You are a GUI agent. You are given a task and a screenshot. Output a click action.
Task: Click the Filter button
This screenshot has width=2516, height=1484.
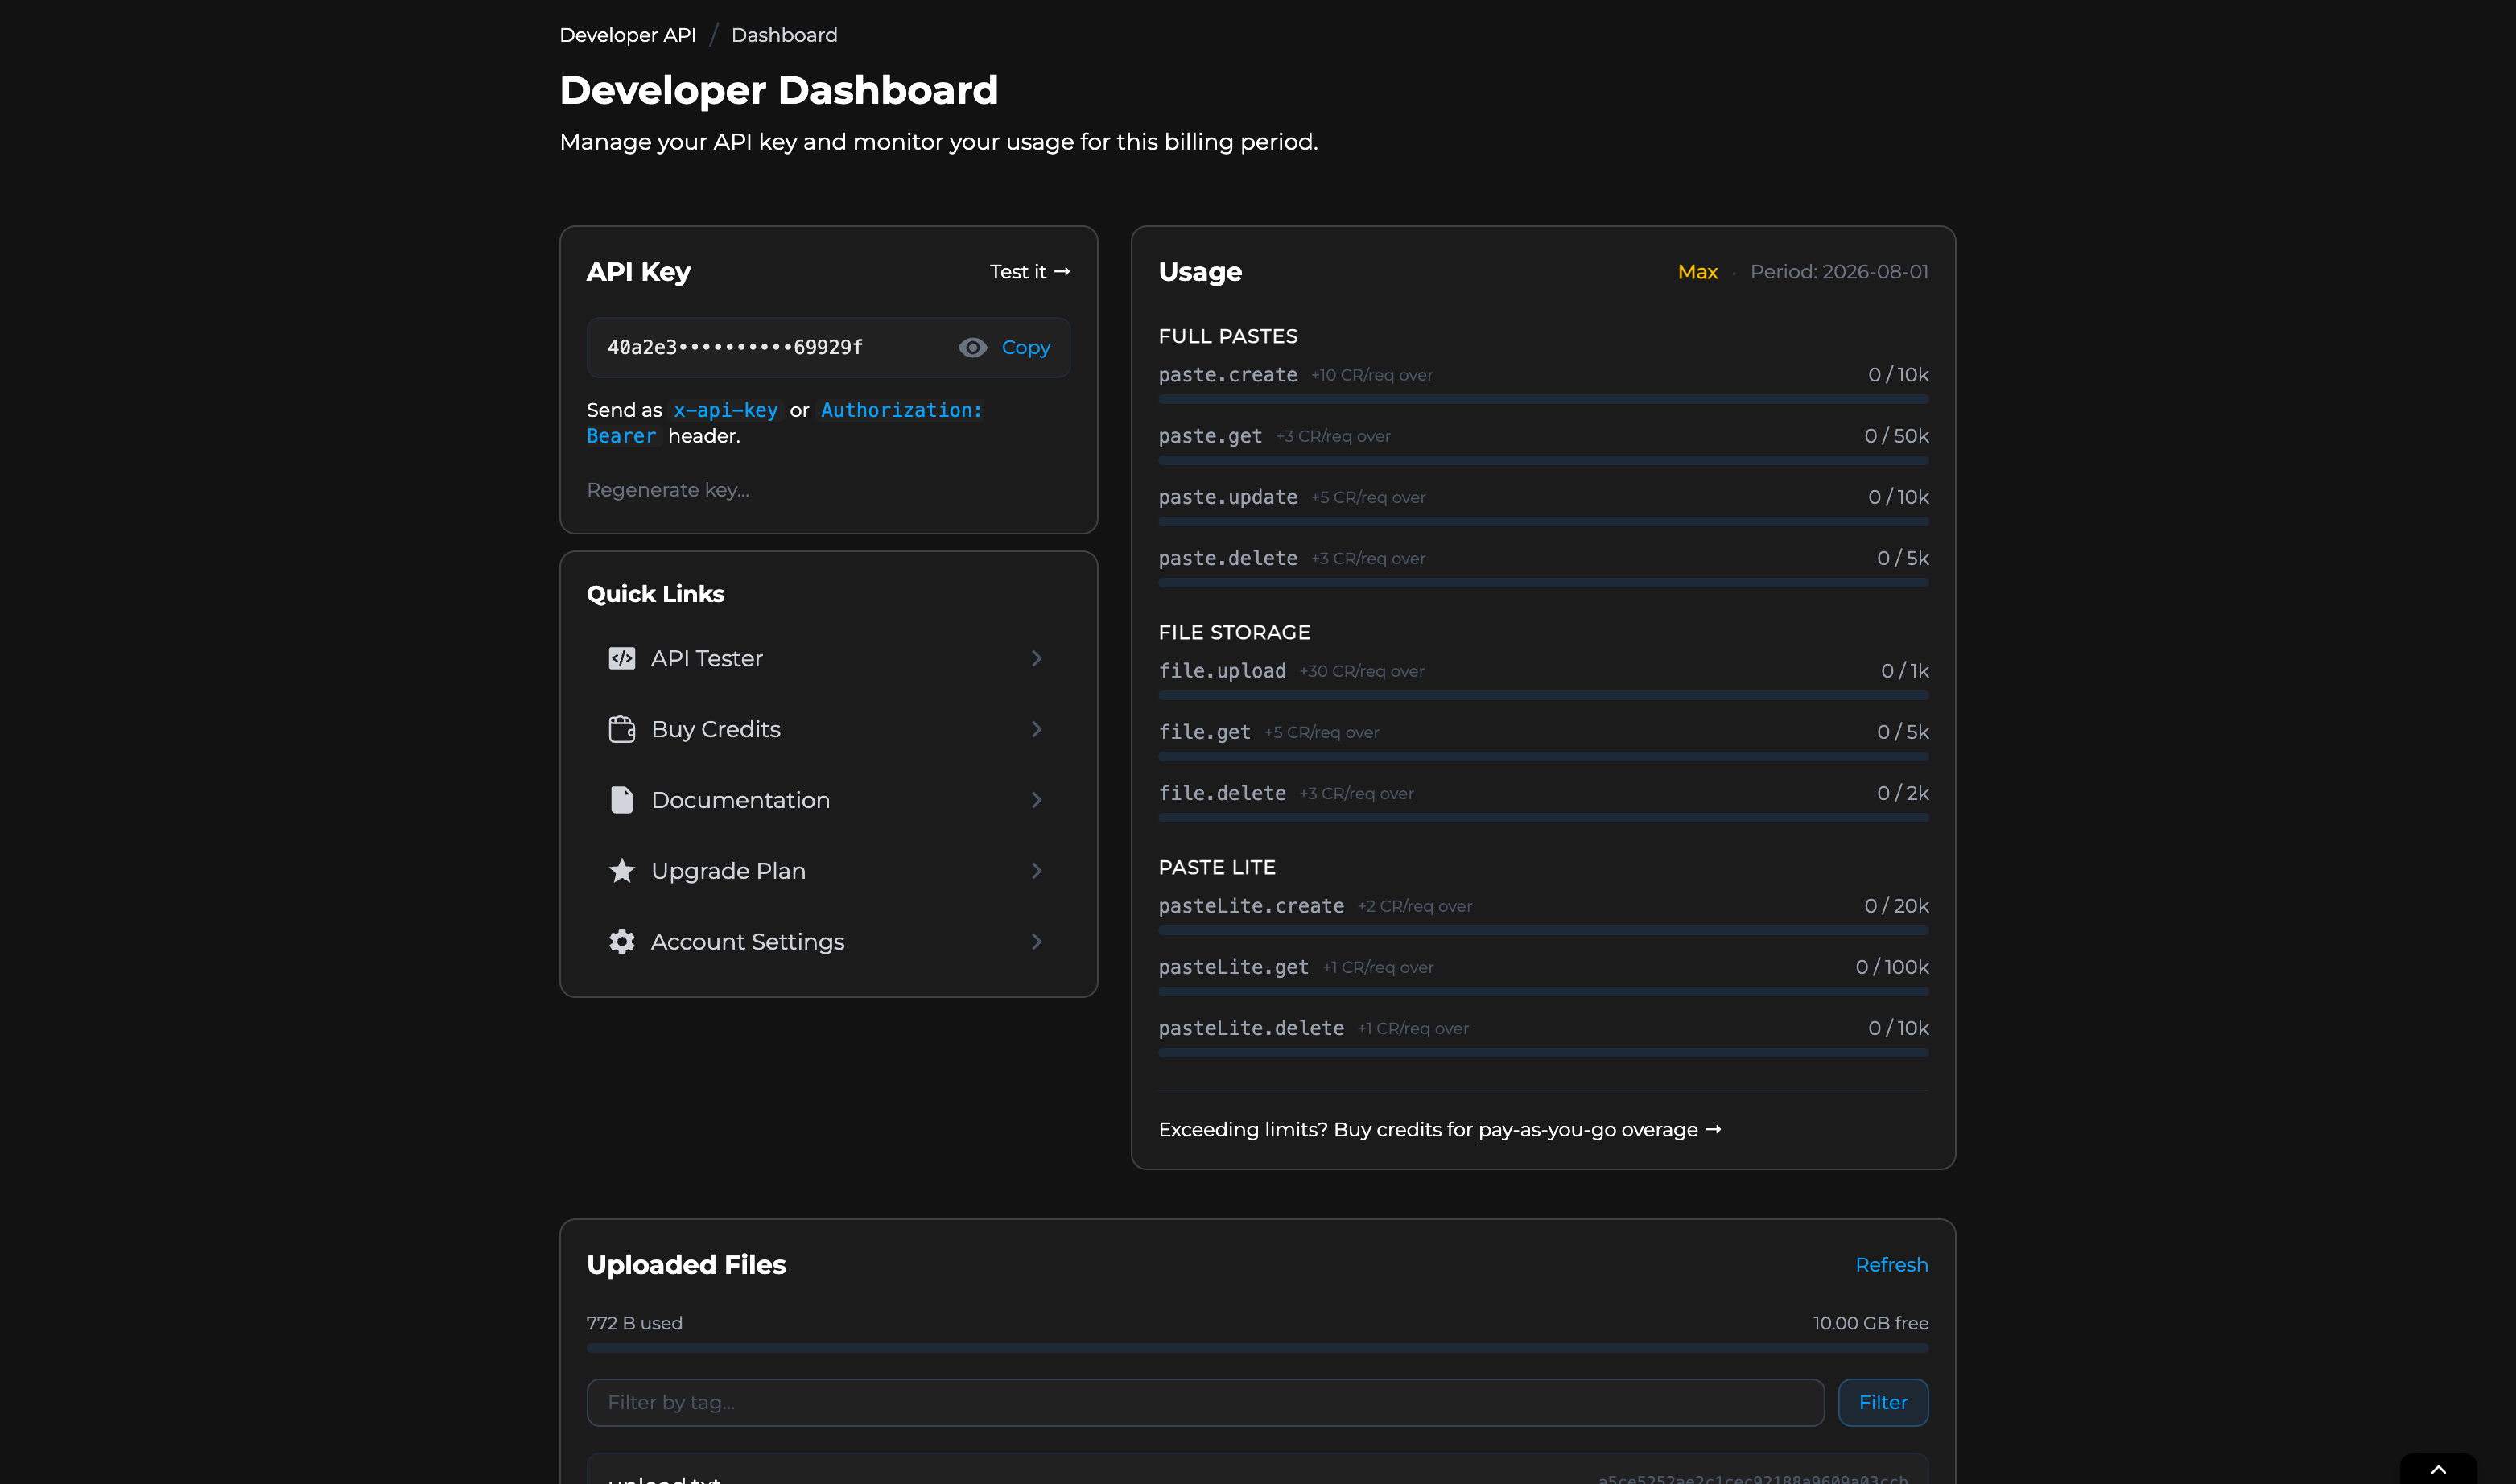click(x=1882, y=1403)
